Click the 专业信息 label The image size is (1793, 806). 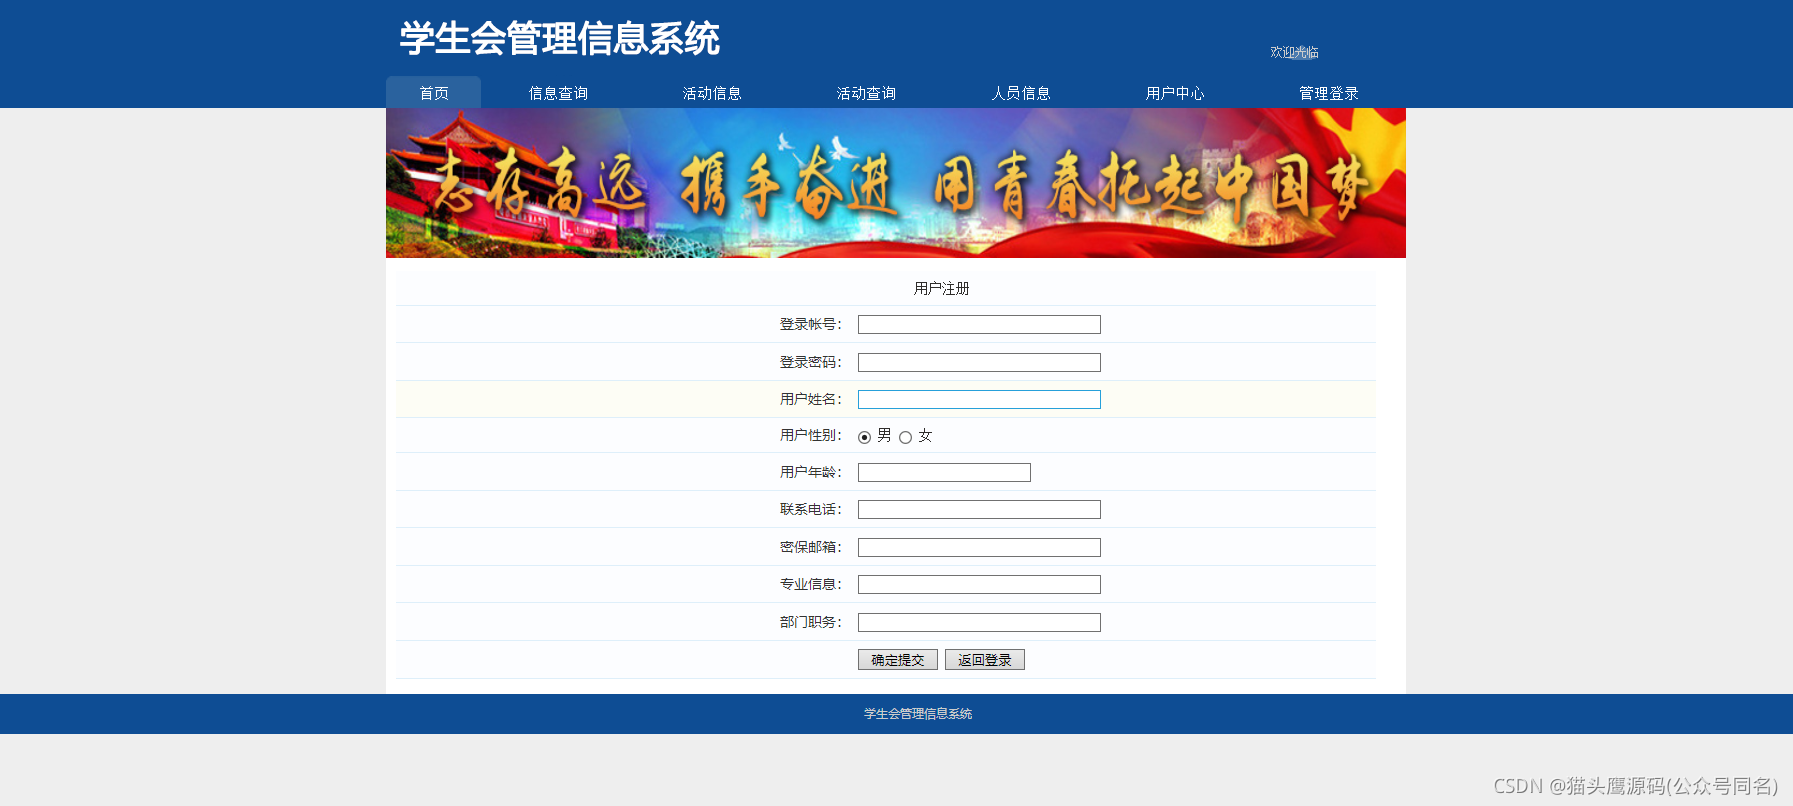point(811,584)
